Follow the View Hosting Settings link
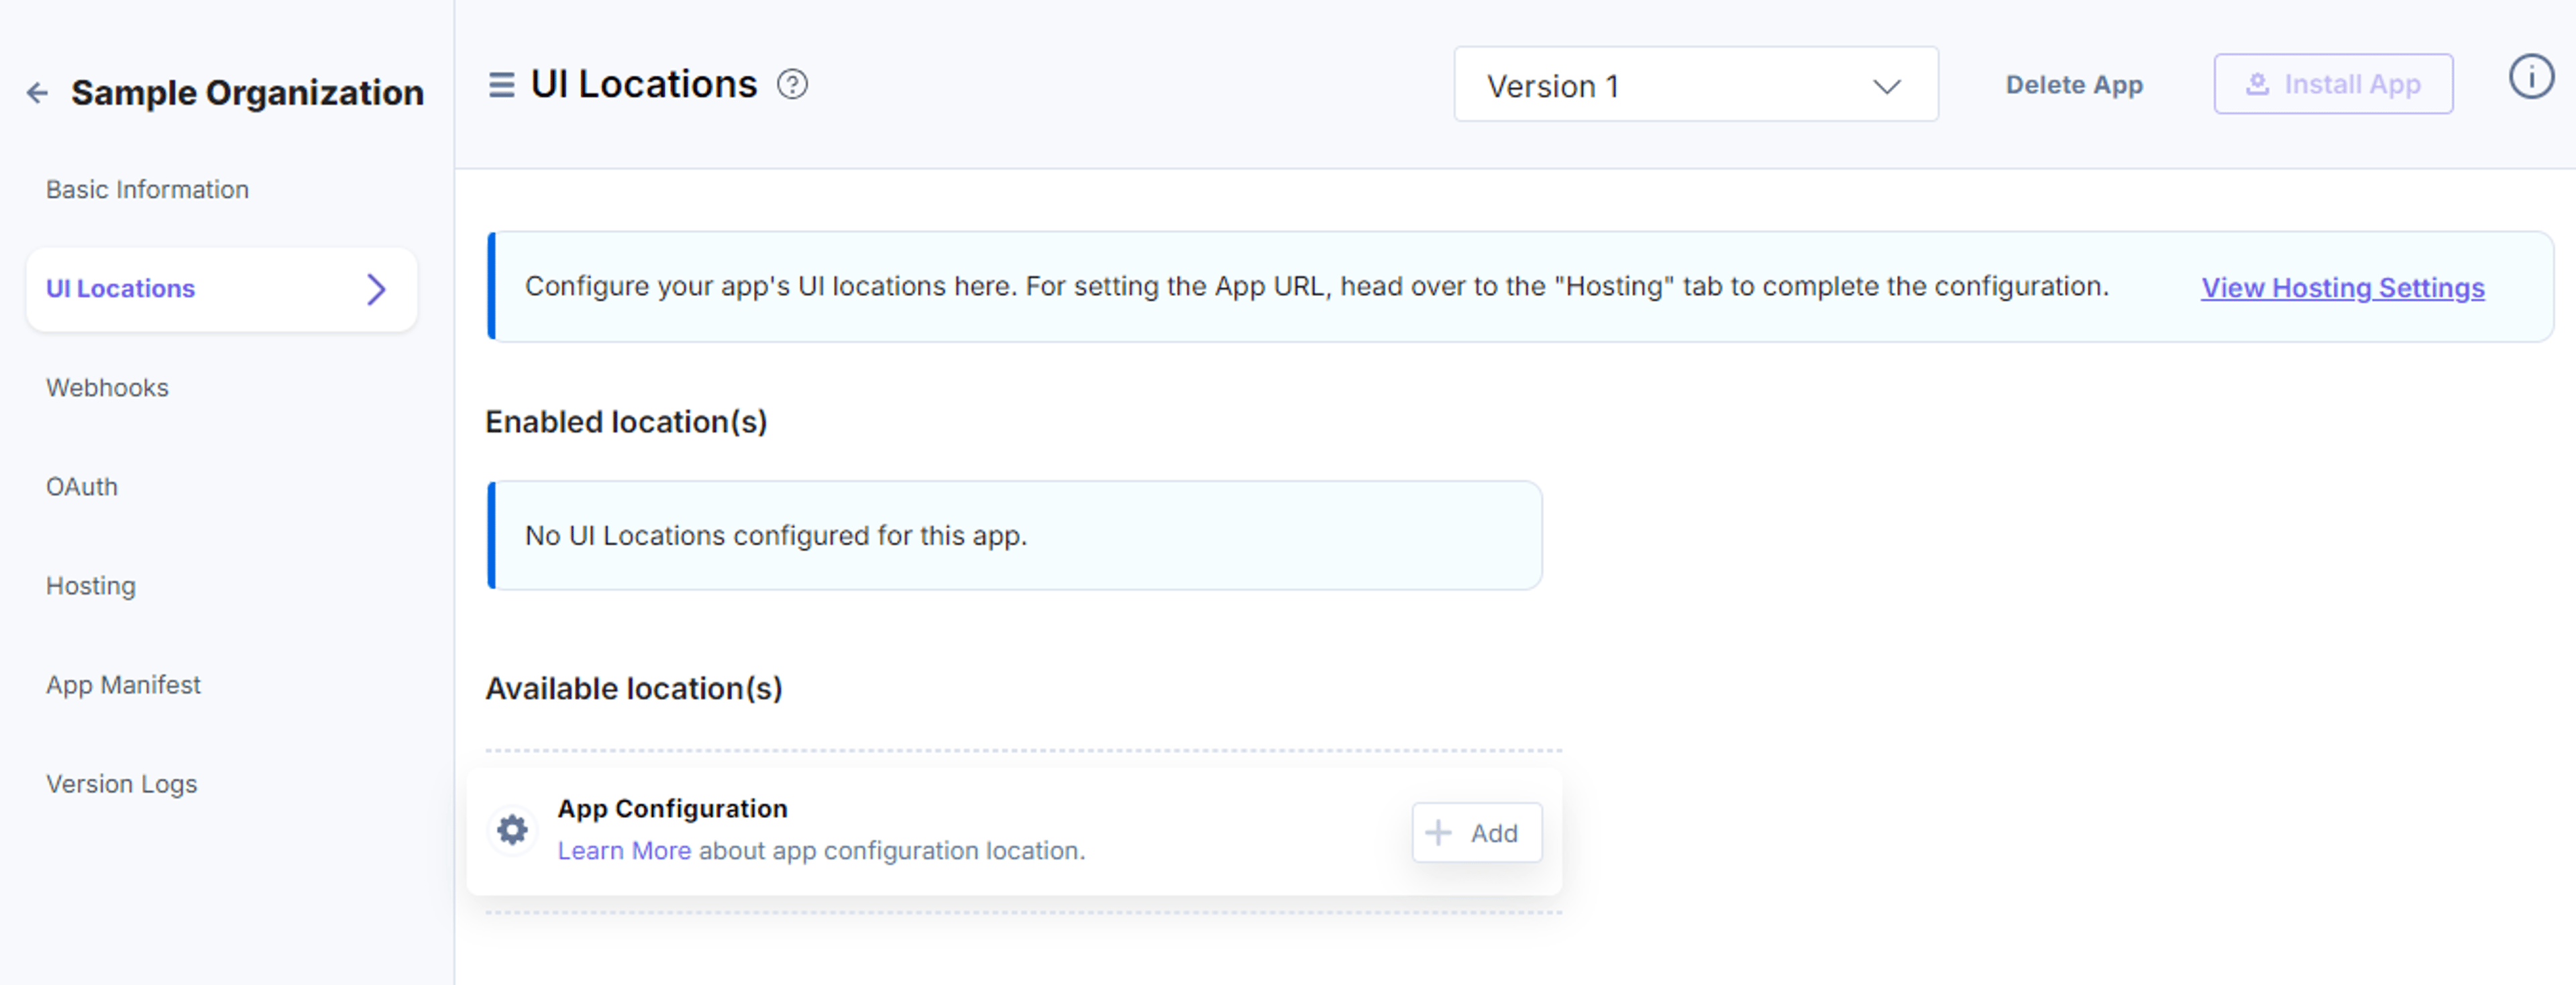2576x985 pixels. pos(2342,288)
